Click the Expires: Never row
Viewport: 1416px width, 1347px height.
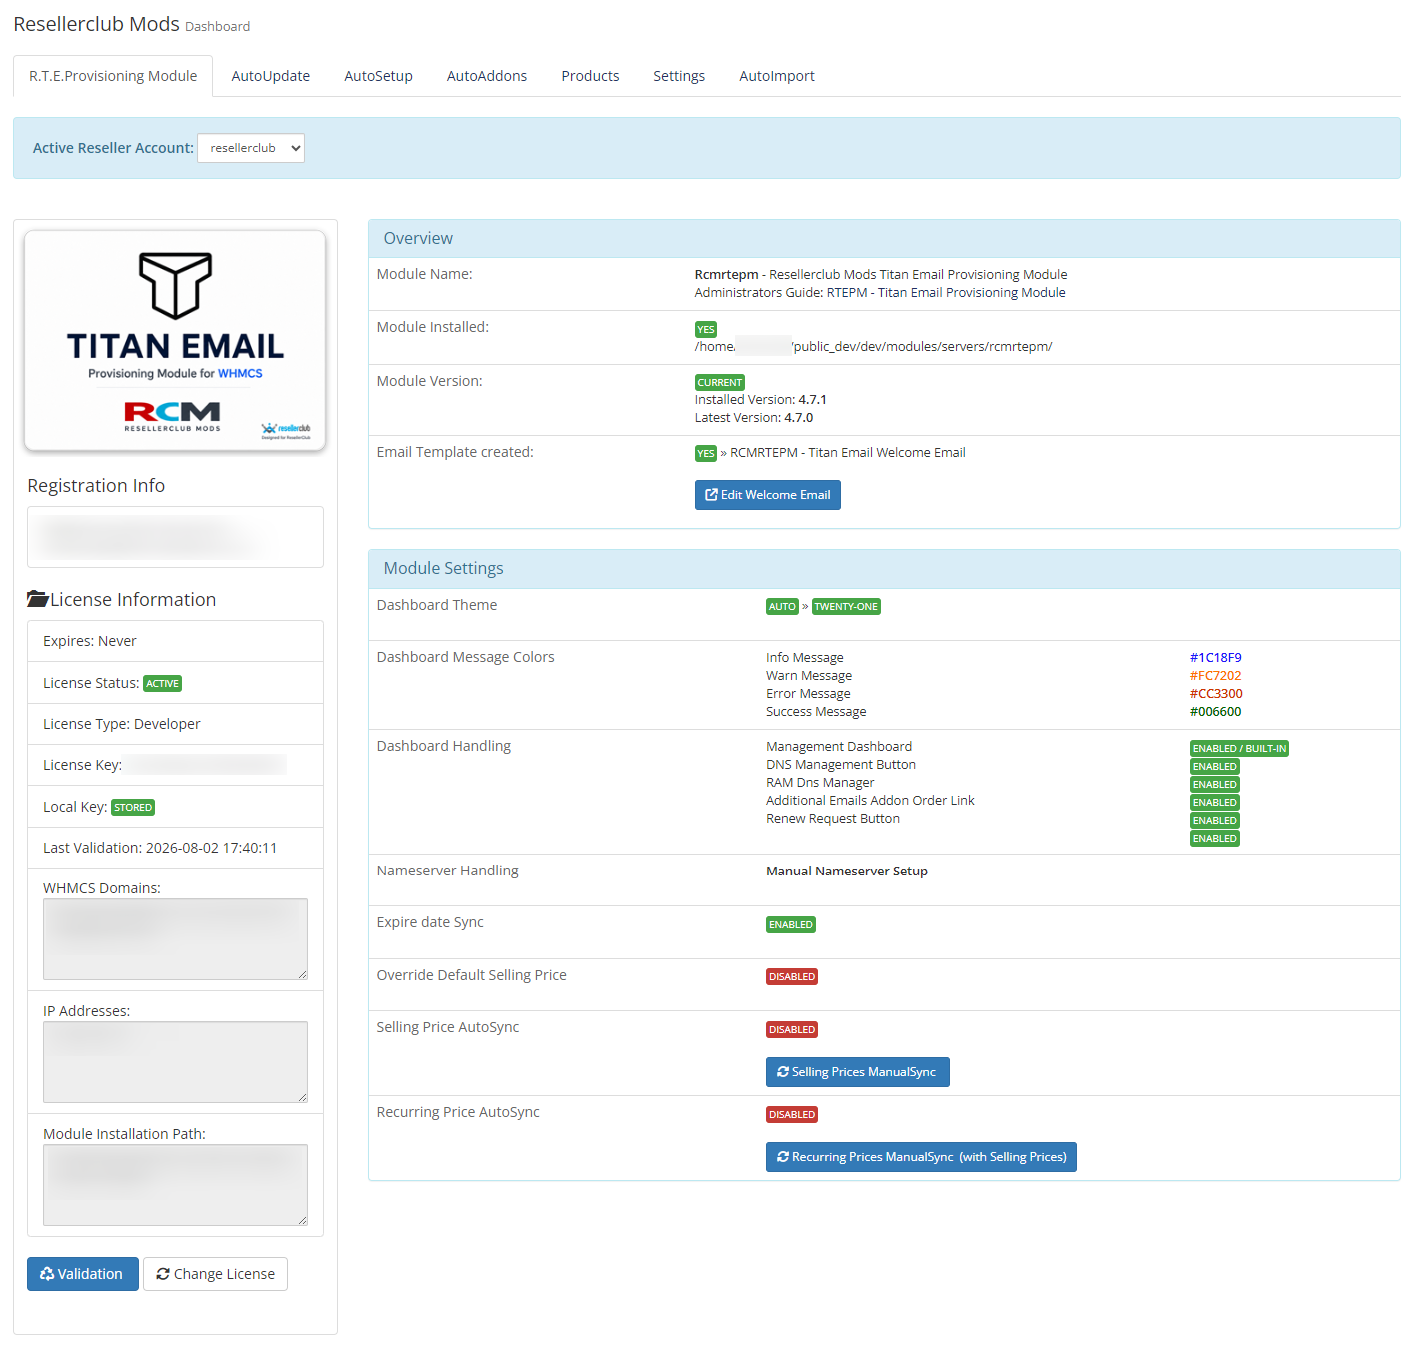pos(175,641)
